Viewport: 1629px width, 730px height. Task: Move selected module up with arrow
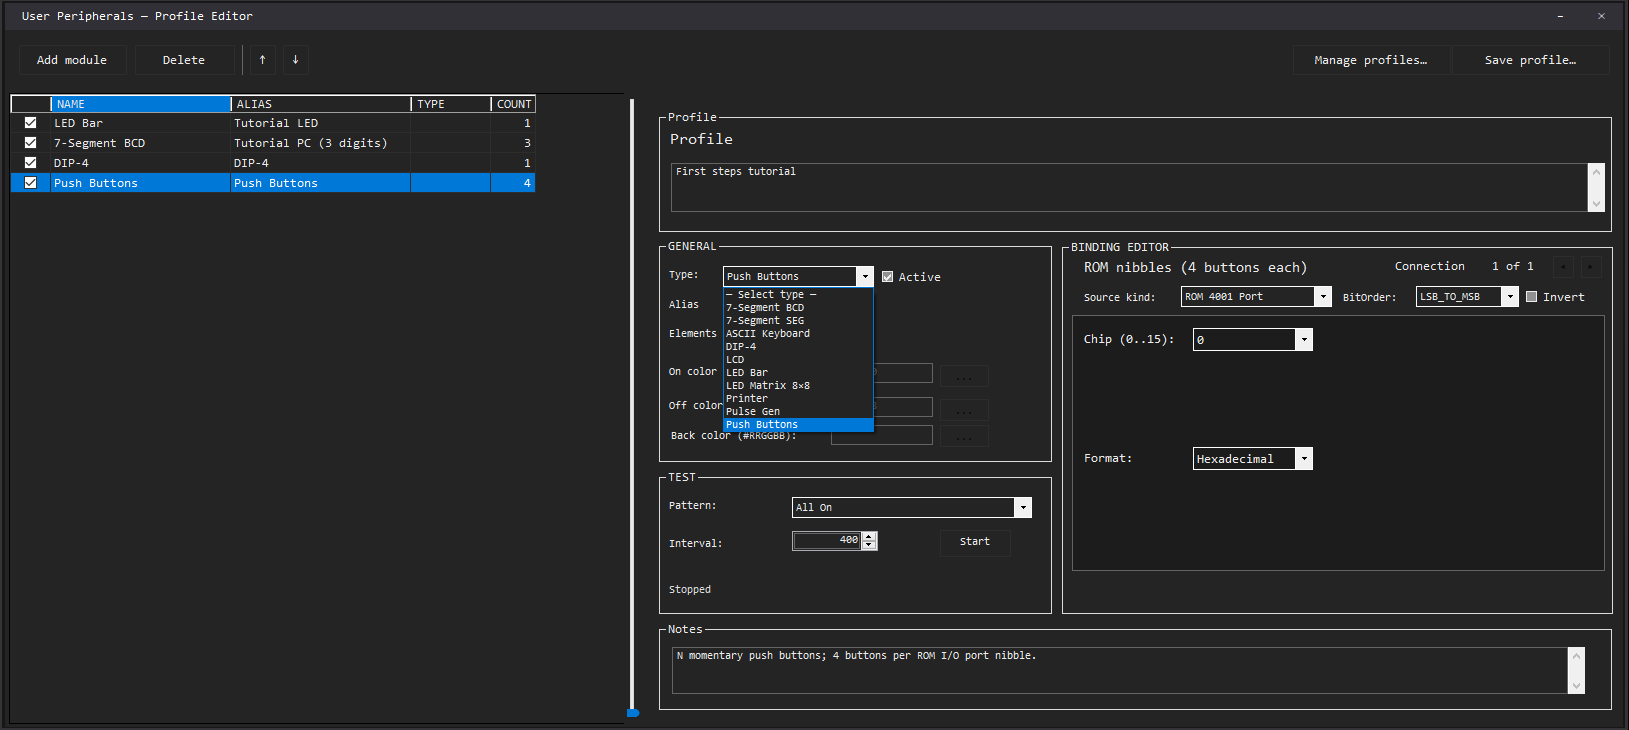[262, 60]
